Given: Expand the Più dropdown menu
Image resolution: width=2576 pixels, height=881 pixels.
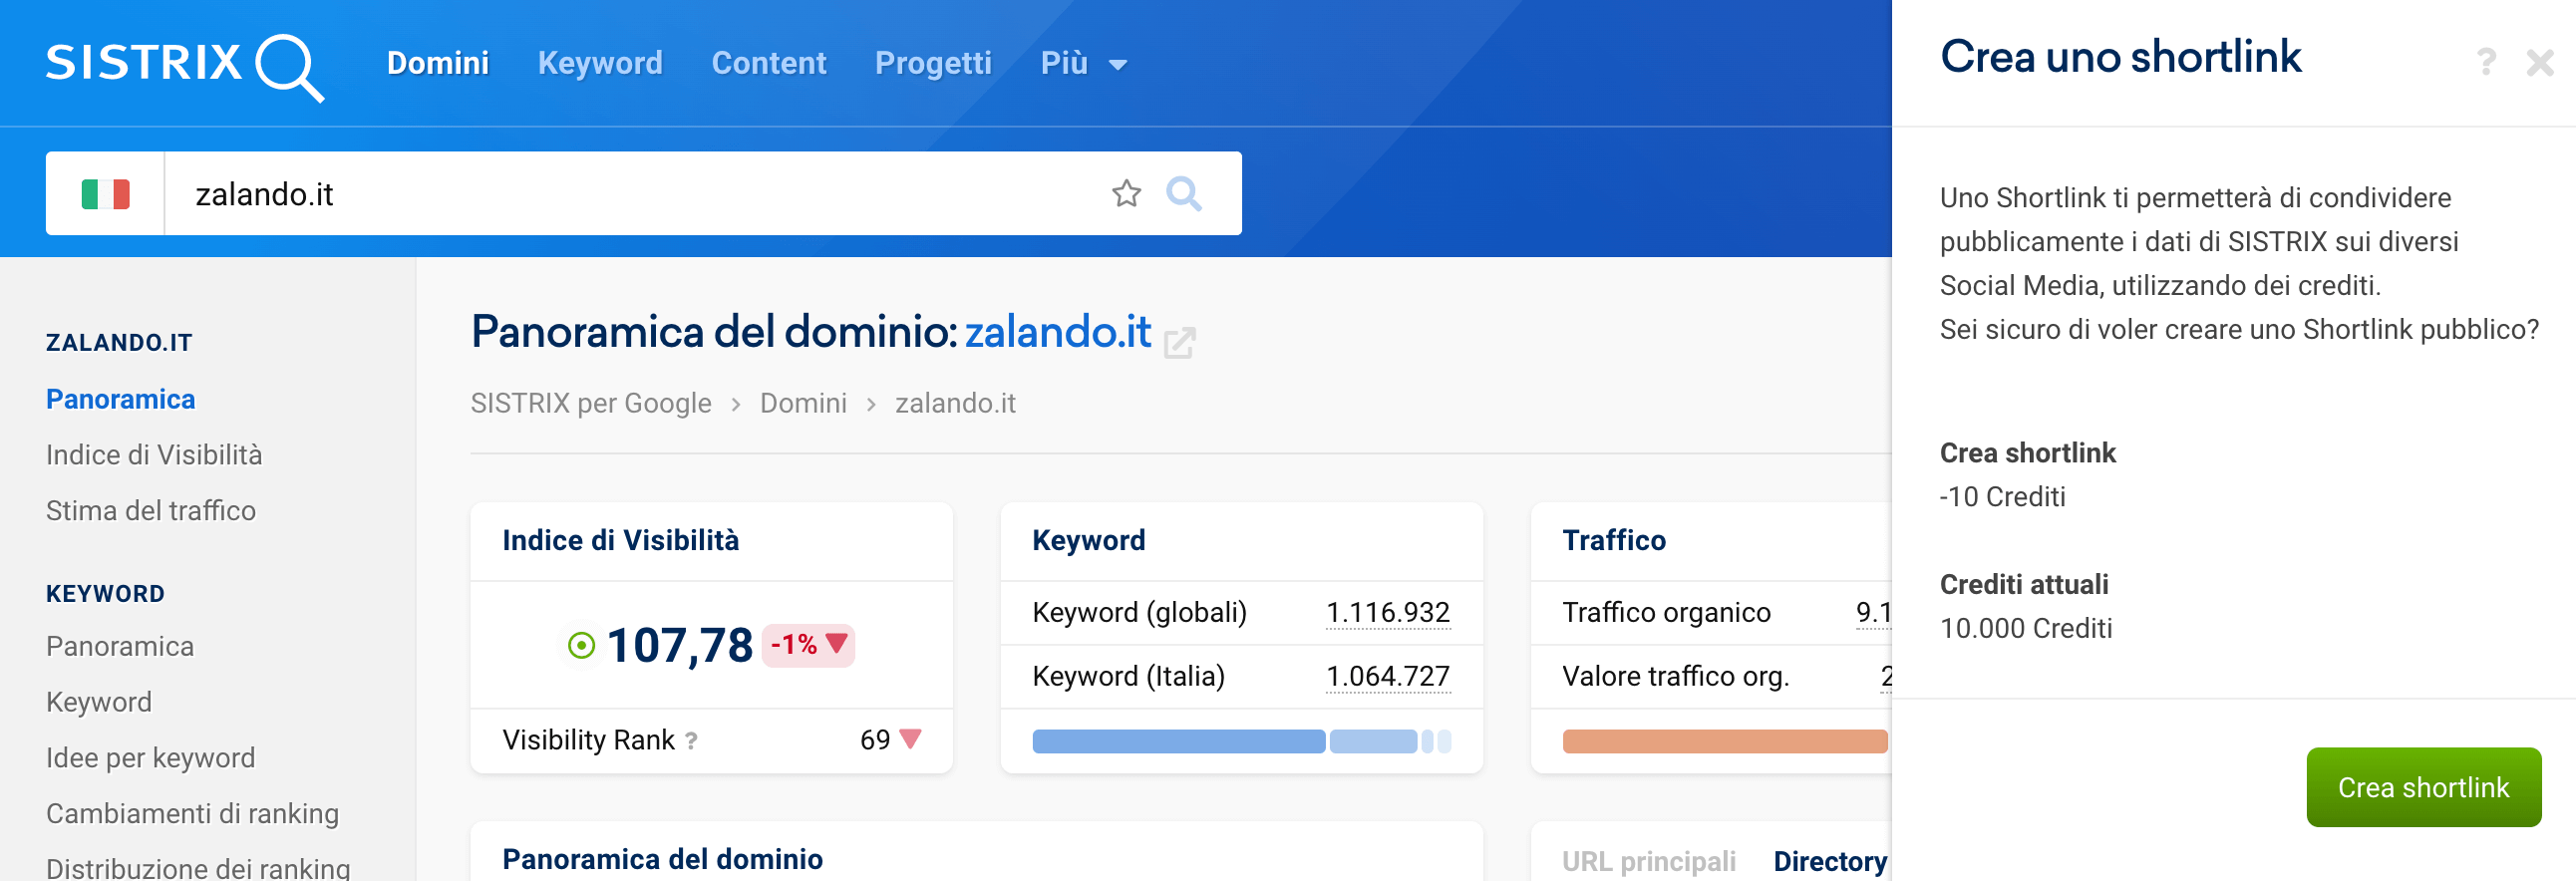Looking at the screenshot, I should coord(1084,63).
